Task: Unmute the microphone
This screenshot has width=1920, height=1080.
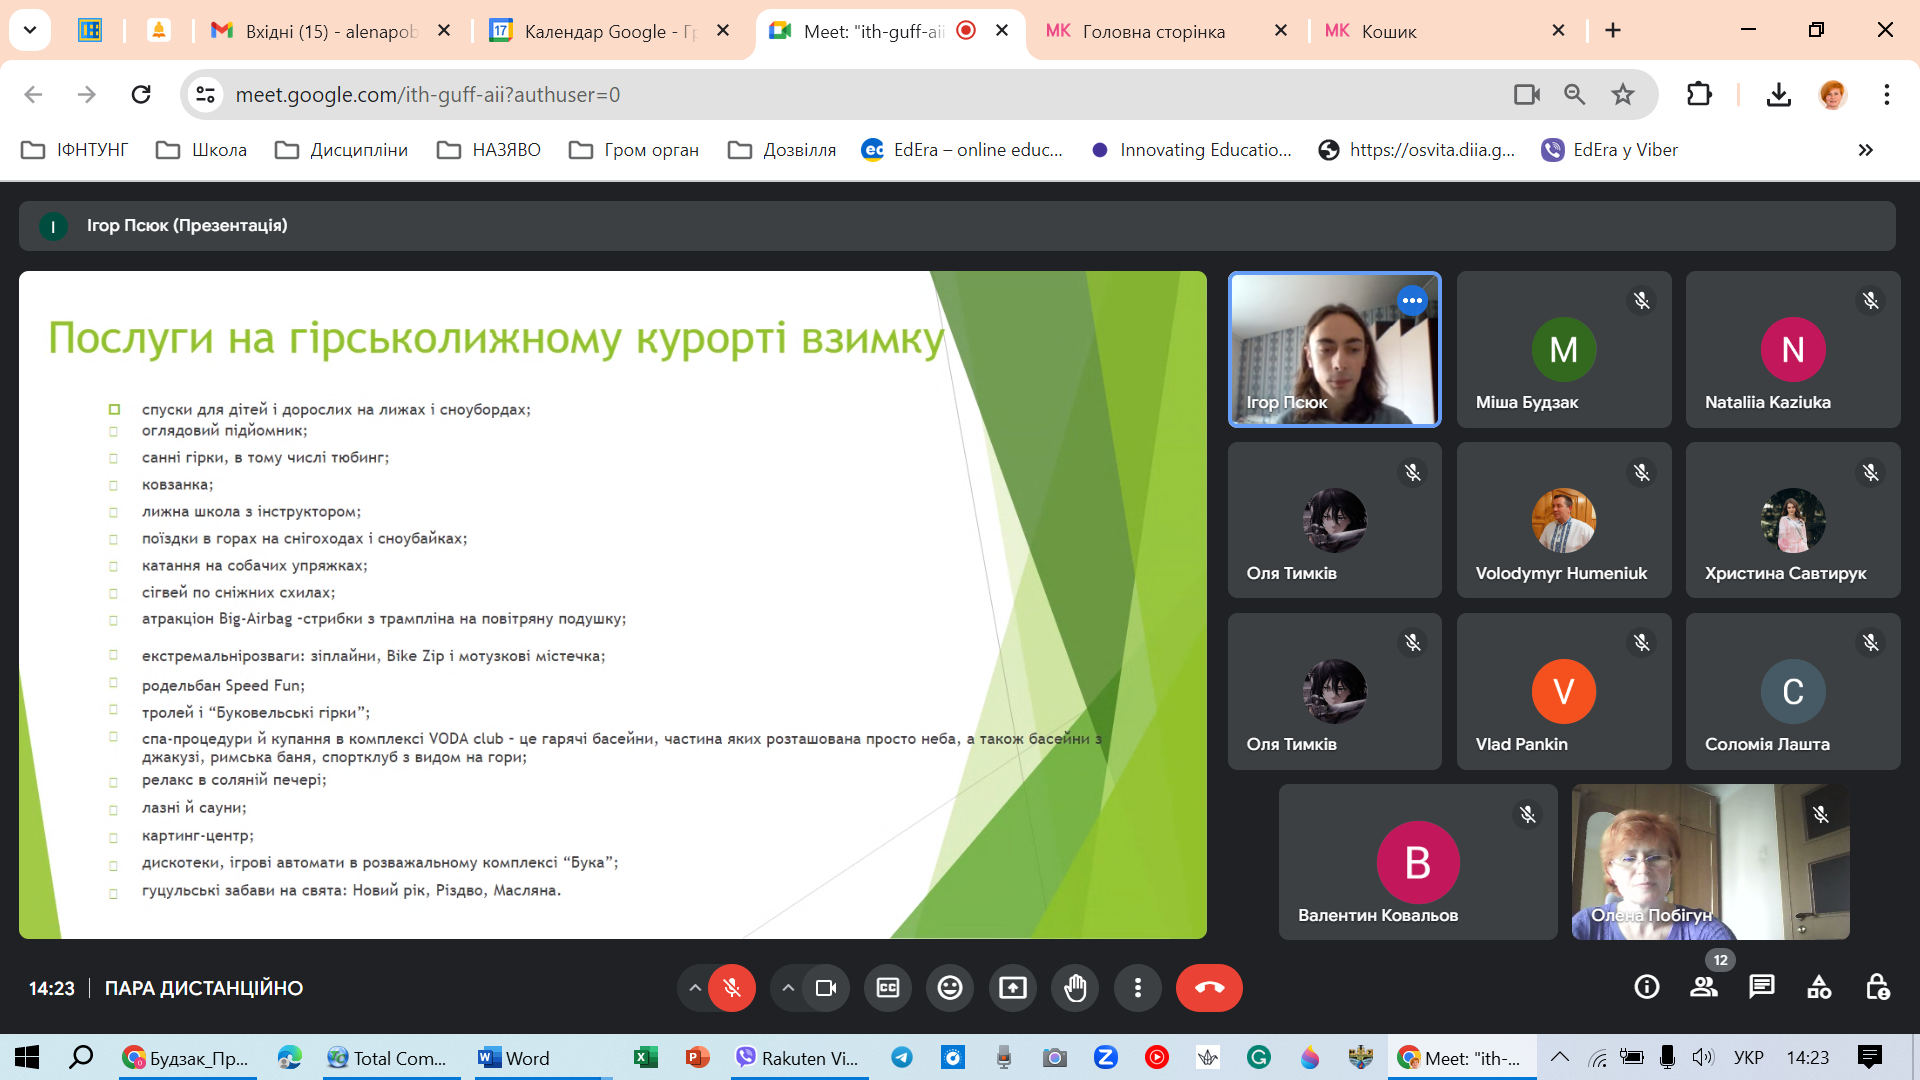Action: (732, 988)
